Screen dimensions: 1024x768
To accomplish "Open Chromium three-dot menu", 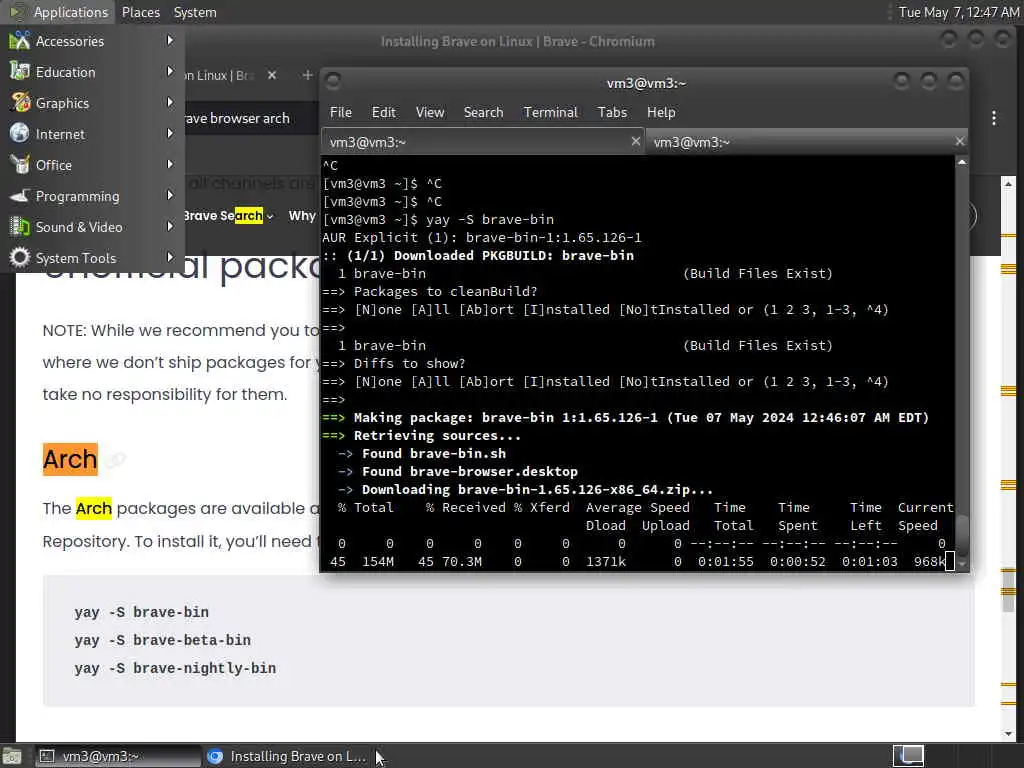I will [994, 118].
